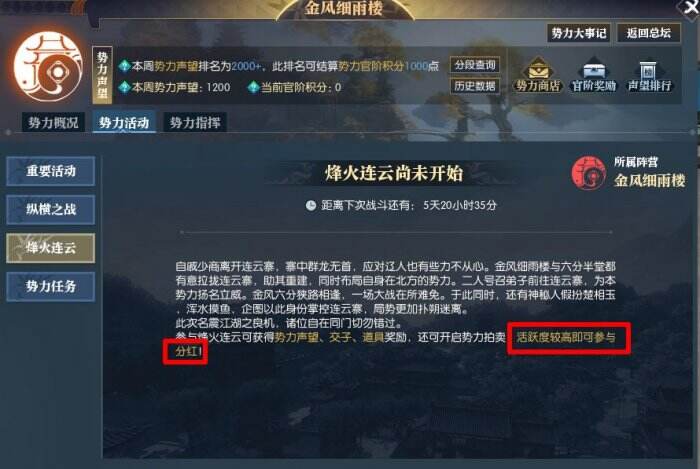700x469 pixels.
Task: Click the diamond icon before 本周势力声望排名
Action: pyautogui.click(x=124, y=66)
